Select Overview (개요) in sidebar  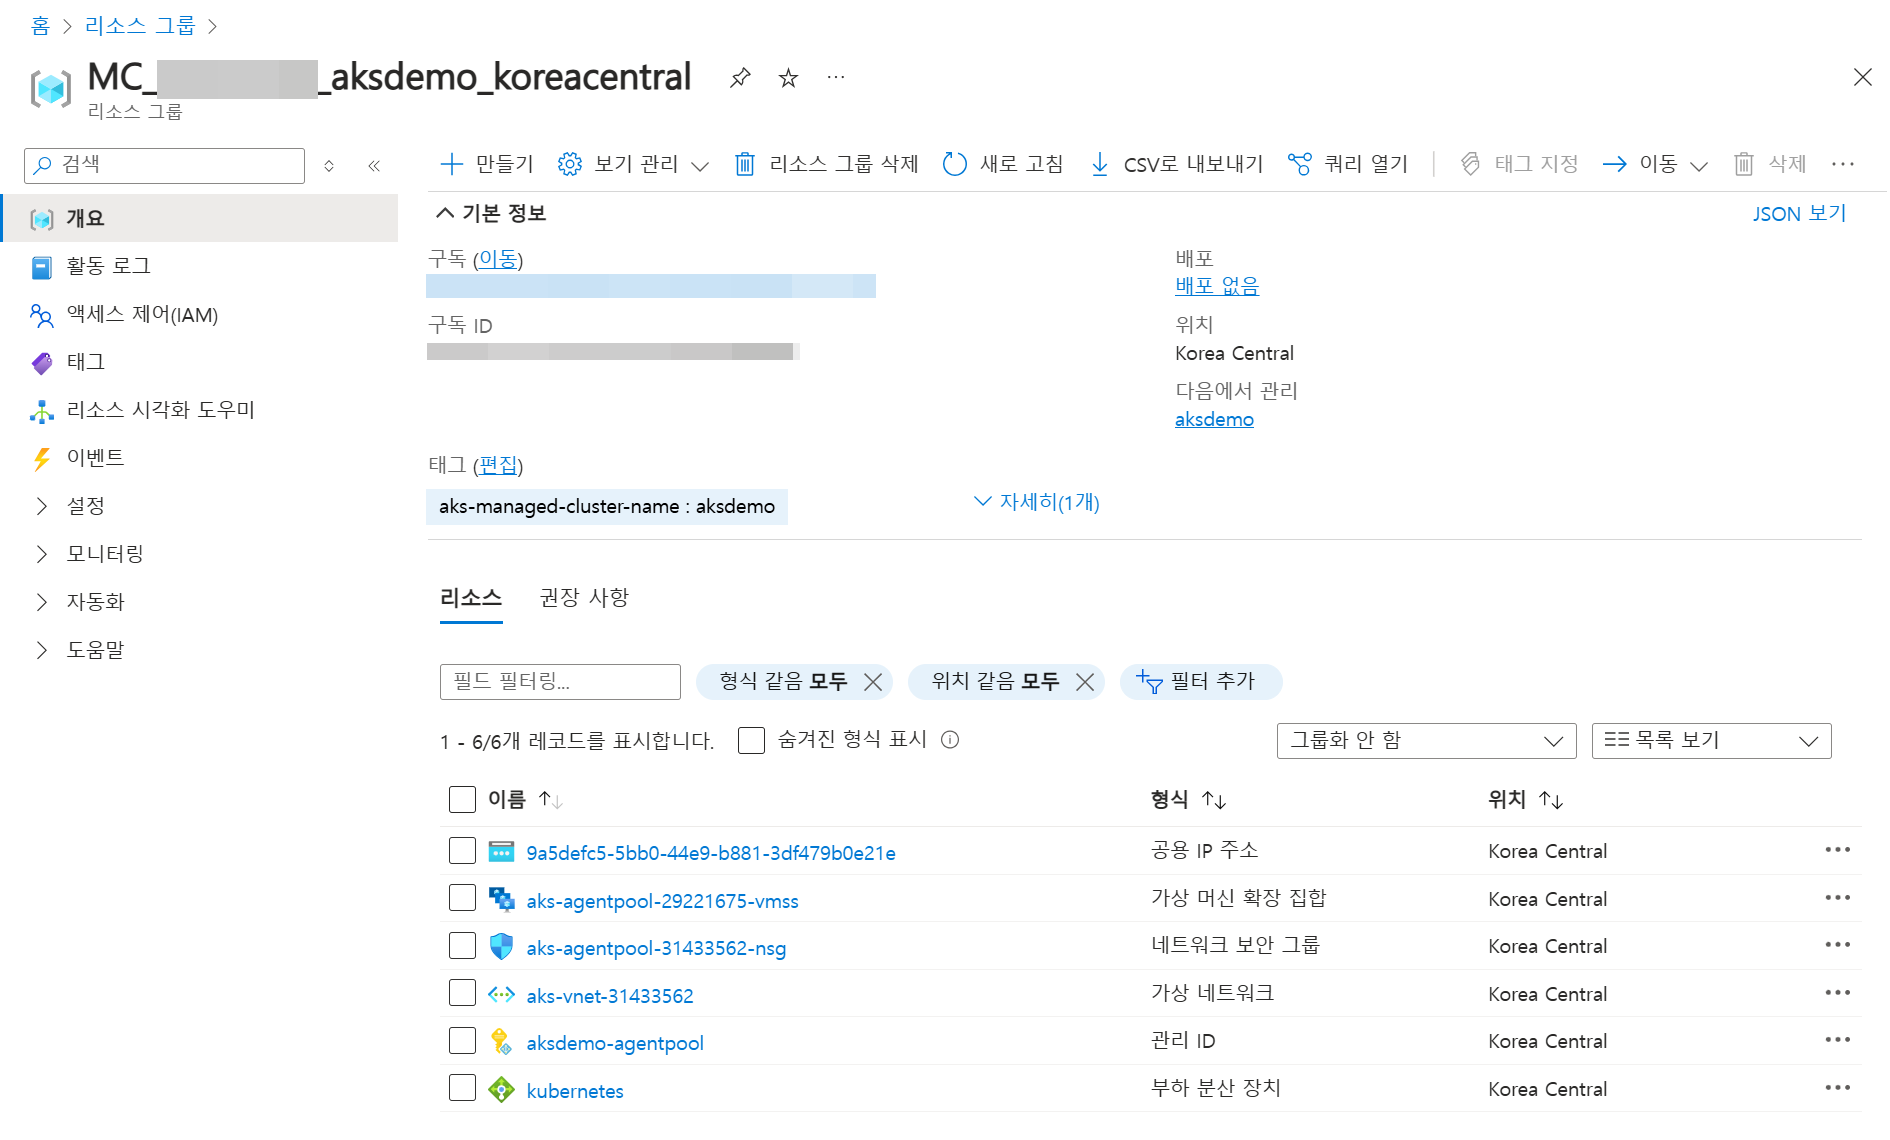(x=200, y=218)
